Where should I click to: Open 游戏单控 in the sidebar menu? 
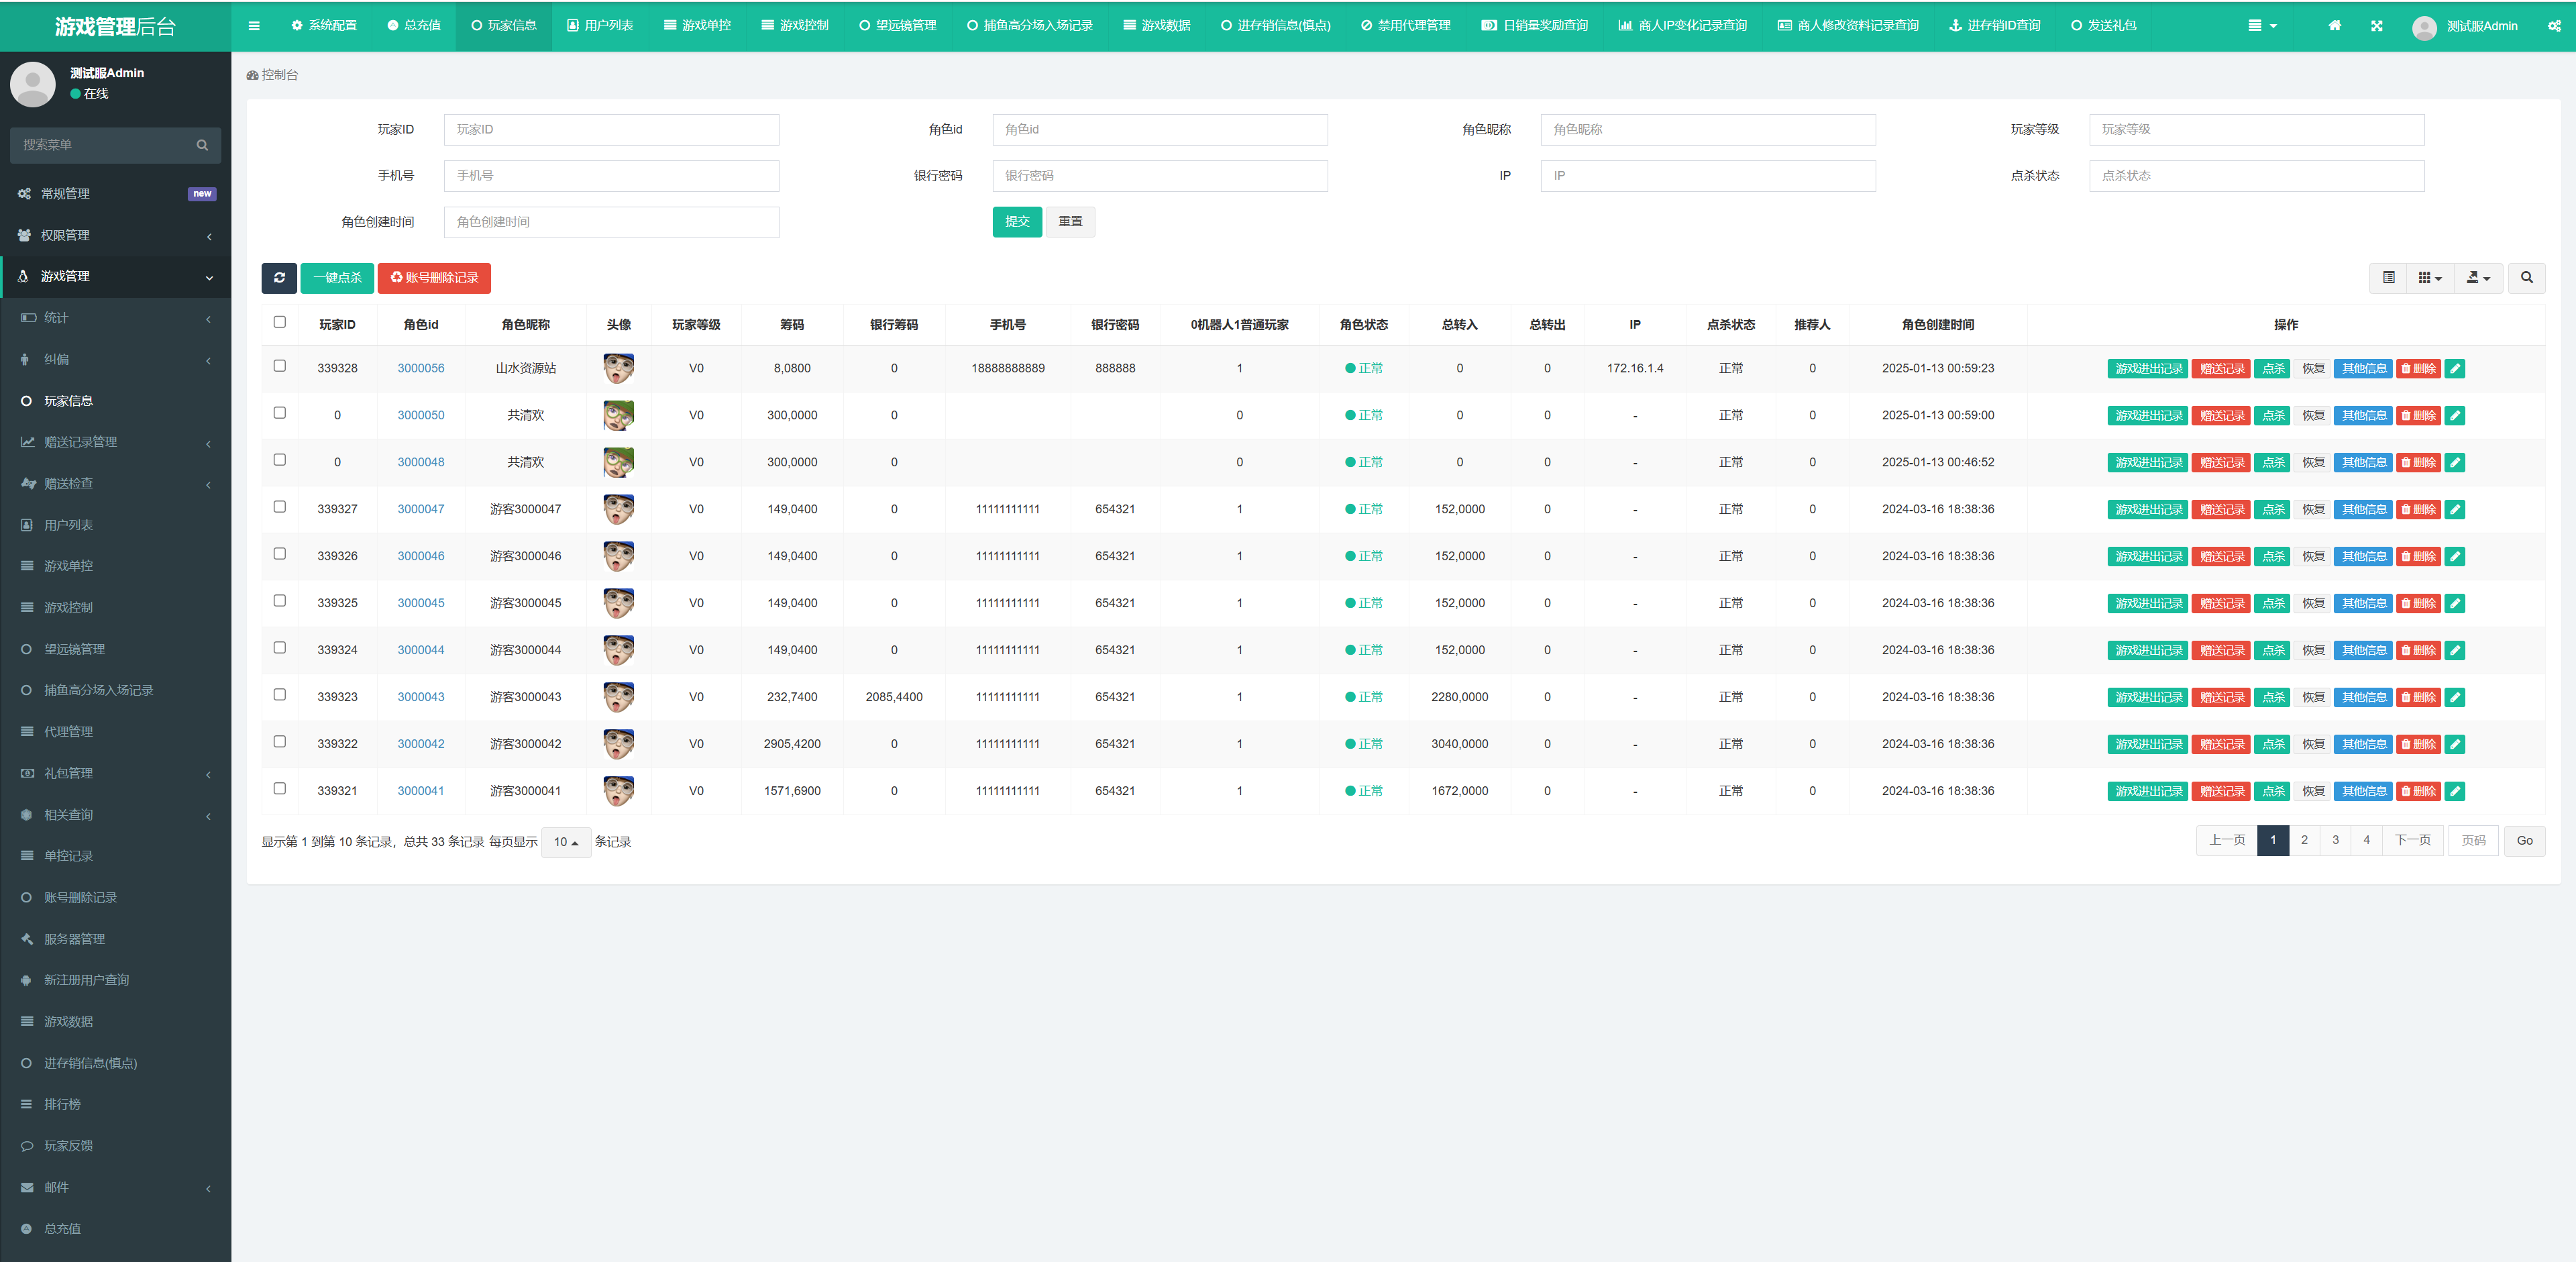pos(68,566)
